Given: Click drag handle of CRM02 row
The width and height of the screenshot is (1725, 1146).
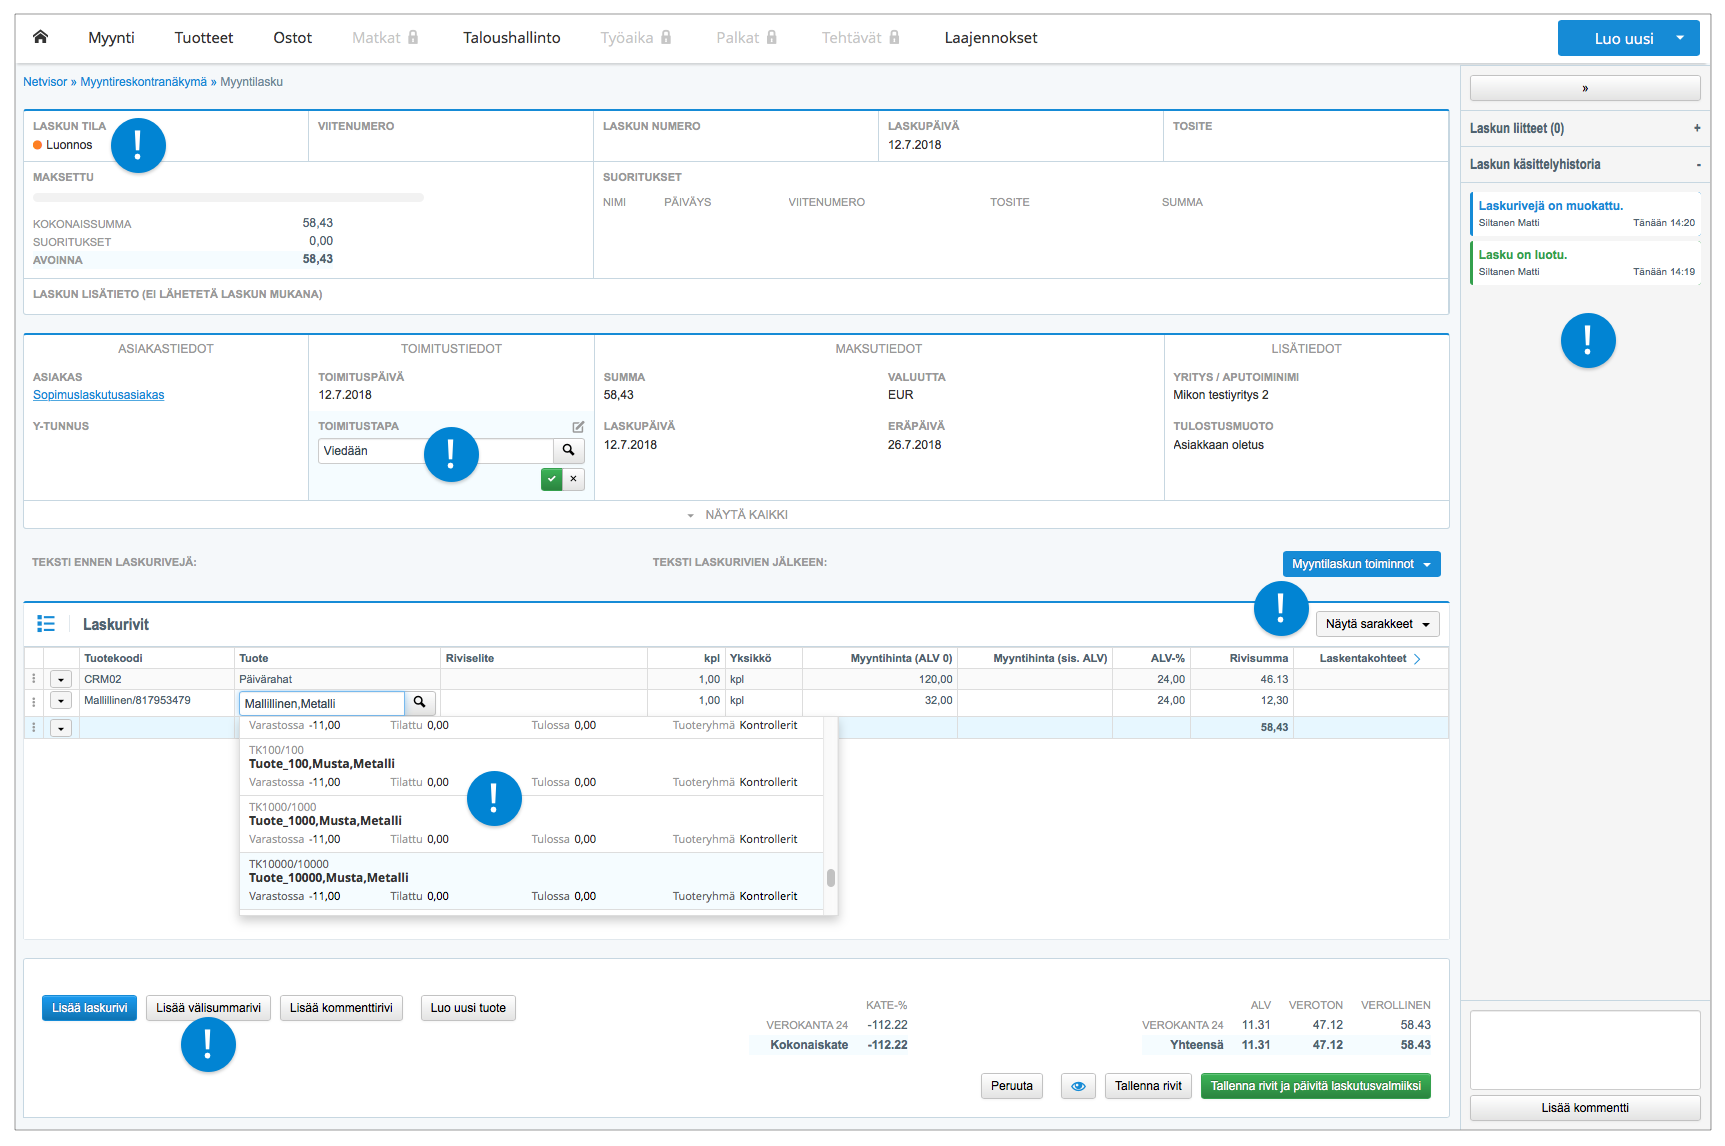Looking at the screenshot, I should pyautogui.click(x=34, y=679).
